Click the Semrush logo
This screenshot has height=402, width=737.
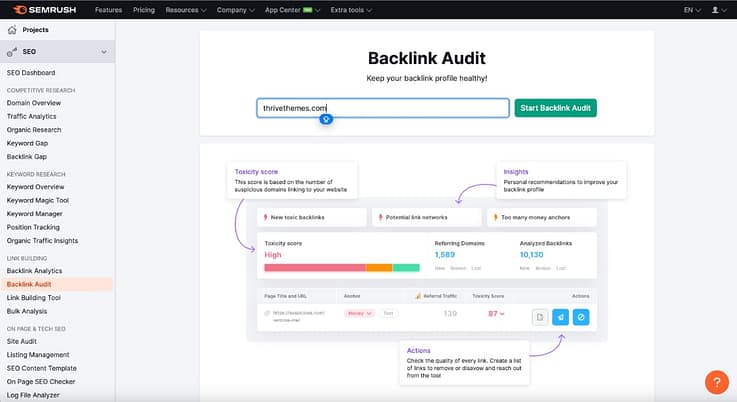pyautogui.click(x=45, y=10)
